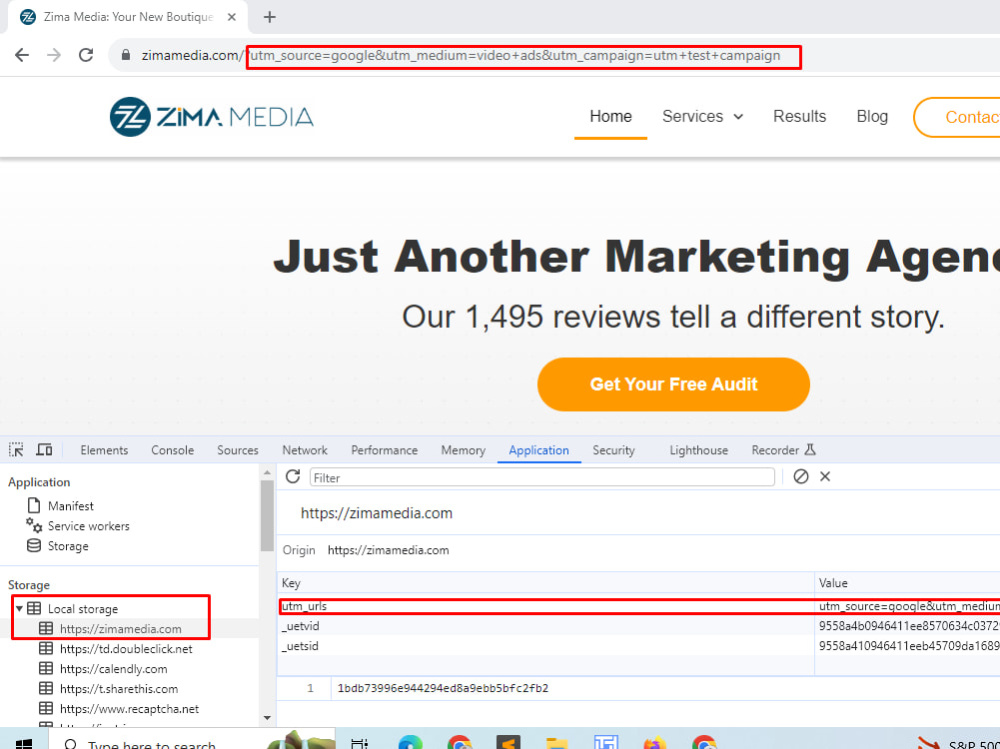Sort by the Key column header
1000x749 pixels.
pos(545,583)
